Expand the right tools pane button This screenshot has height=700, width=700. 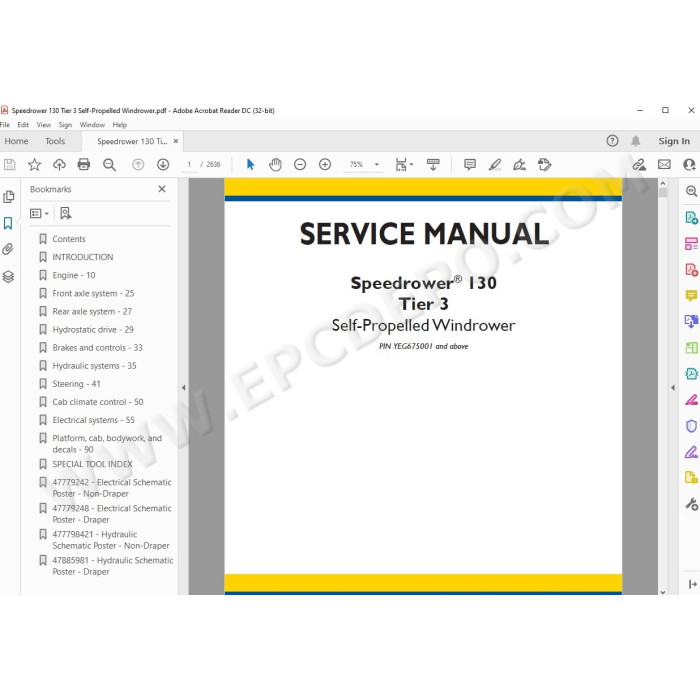pyautogui.click(x=693, y=584)
